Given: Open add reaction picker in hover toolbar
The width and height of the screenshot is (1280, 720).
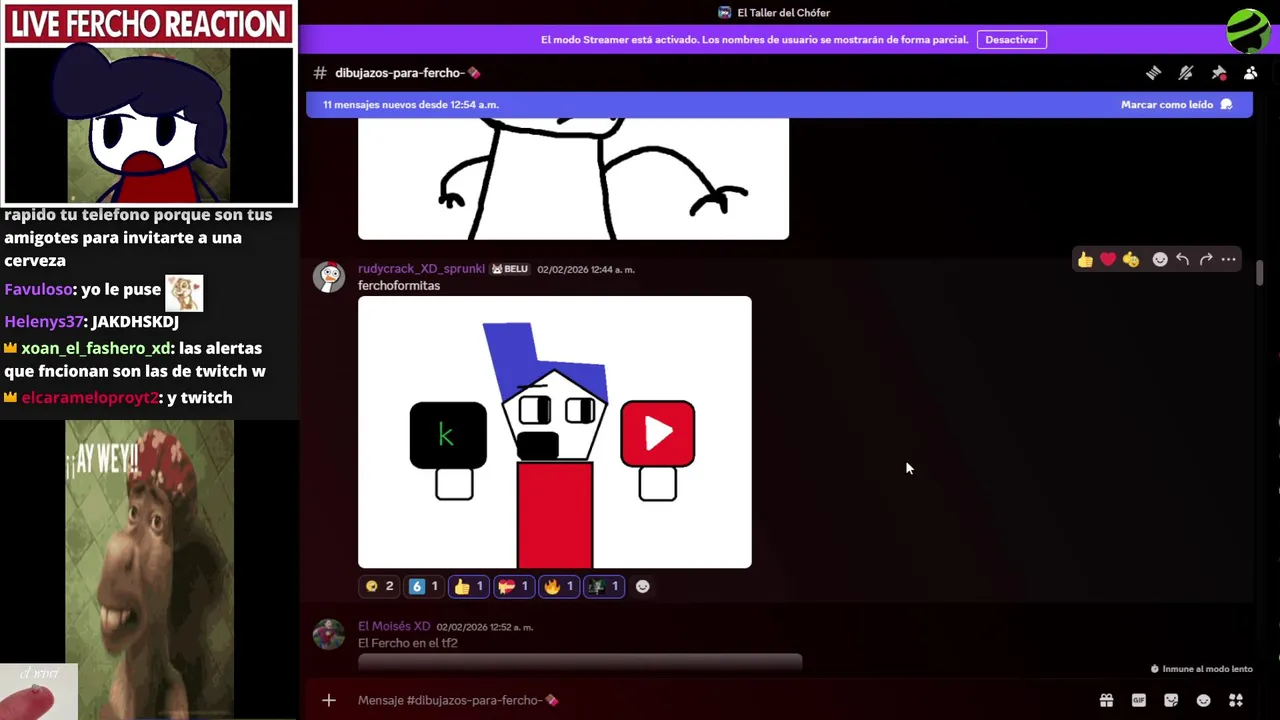Looking at the screenshot, I should pos(1160,260).
